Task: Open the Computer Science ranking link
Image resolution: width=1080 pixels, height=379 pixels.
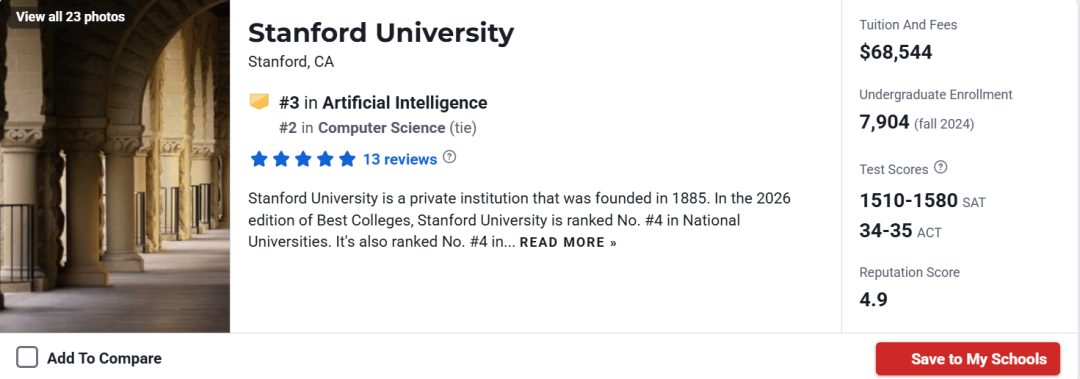Action: pos(382,127)
